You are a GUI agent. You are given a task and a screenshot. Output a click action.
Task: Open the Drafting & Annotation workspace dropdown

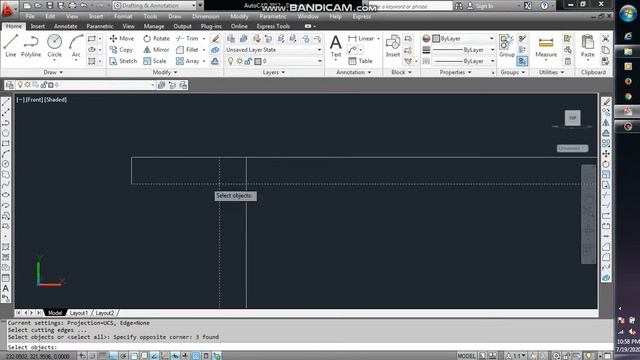[x=158, y=6]
